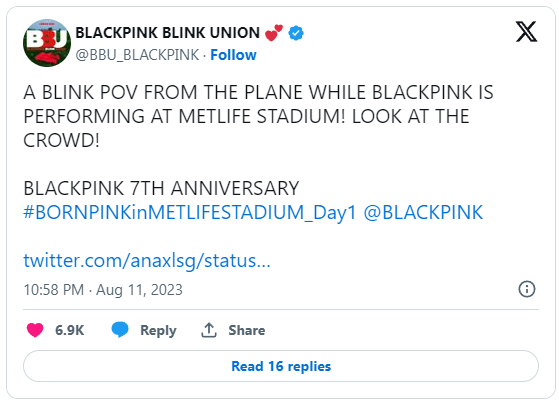Click the blue verified badge
Screen dimensions: 559x403
(x=296, y=33)
